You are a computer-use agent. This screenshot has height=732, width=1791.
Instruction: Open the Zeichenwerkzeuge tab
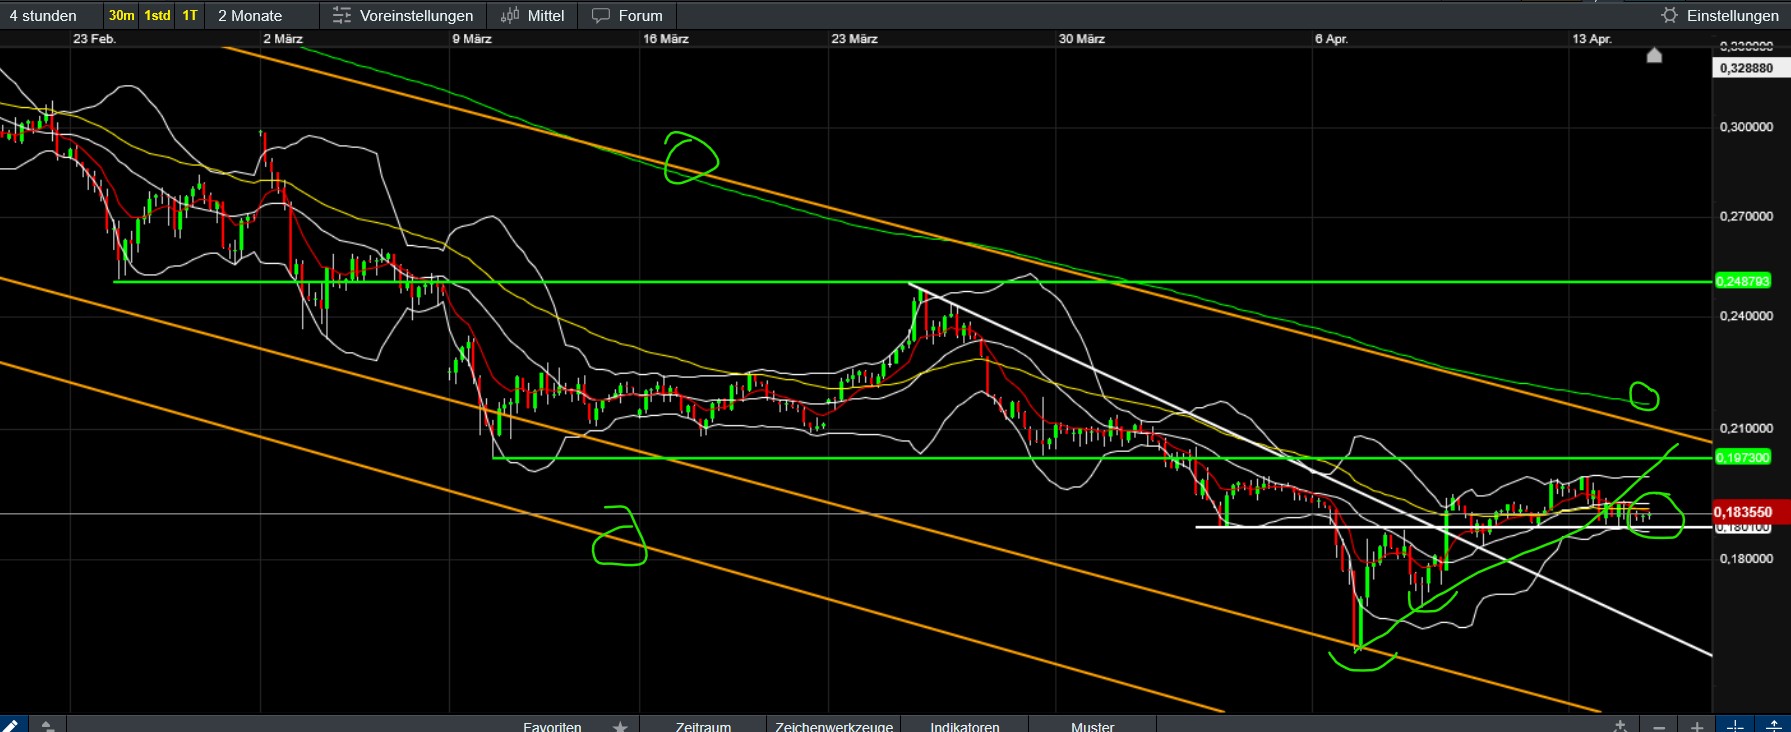834,727
